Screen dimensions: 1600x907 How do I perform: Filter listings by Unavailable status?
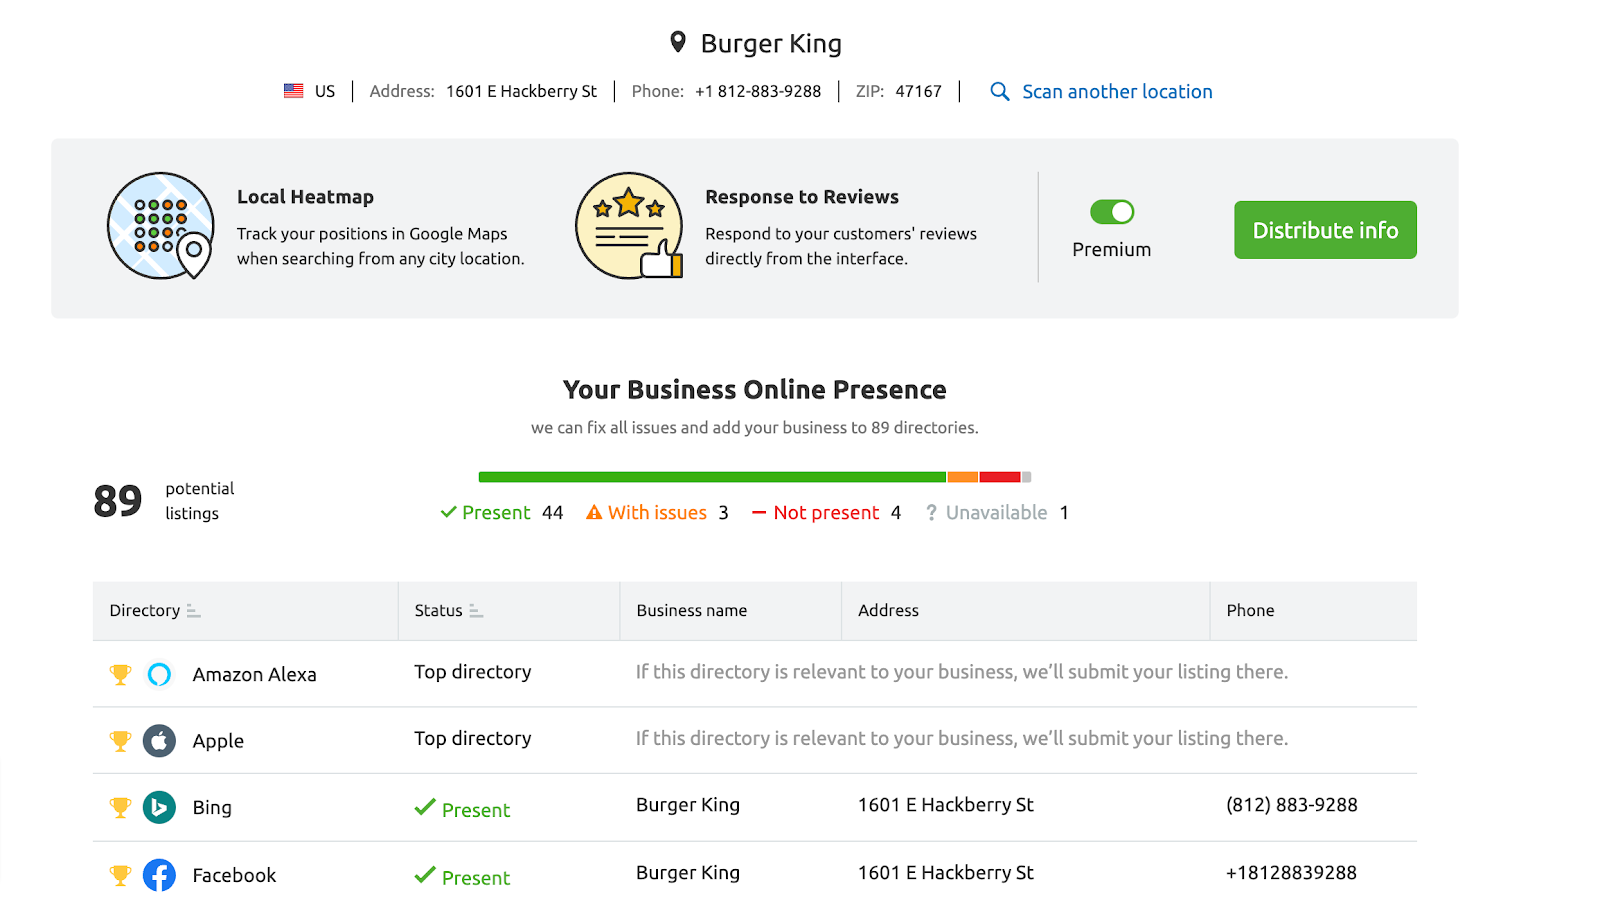tap(997, 512)
